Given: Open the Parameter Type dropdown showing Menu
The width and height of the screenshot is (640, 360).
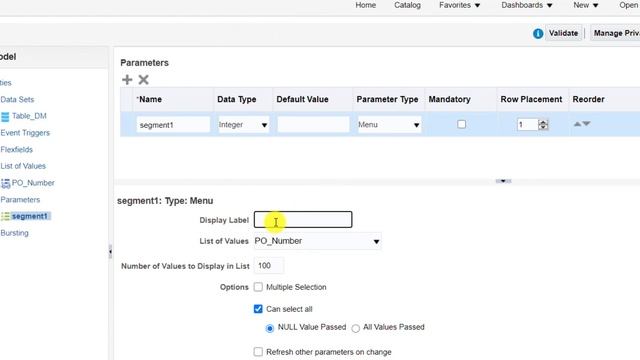Looking at the screenshot, I should pyautogui.click(x=389, y=124).
